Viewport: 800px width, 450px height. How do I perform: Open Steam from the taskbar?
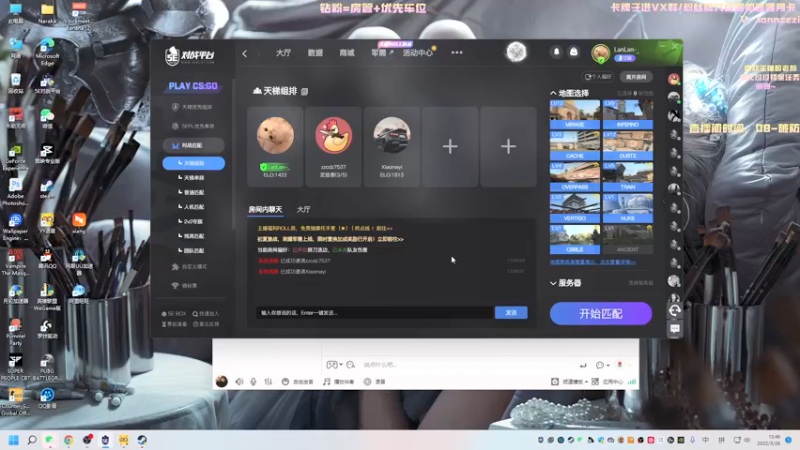(142, 440)
